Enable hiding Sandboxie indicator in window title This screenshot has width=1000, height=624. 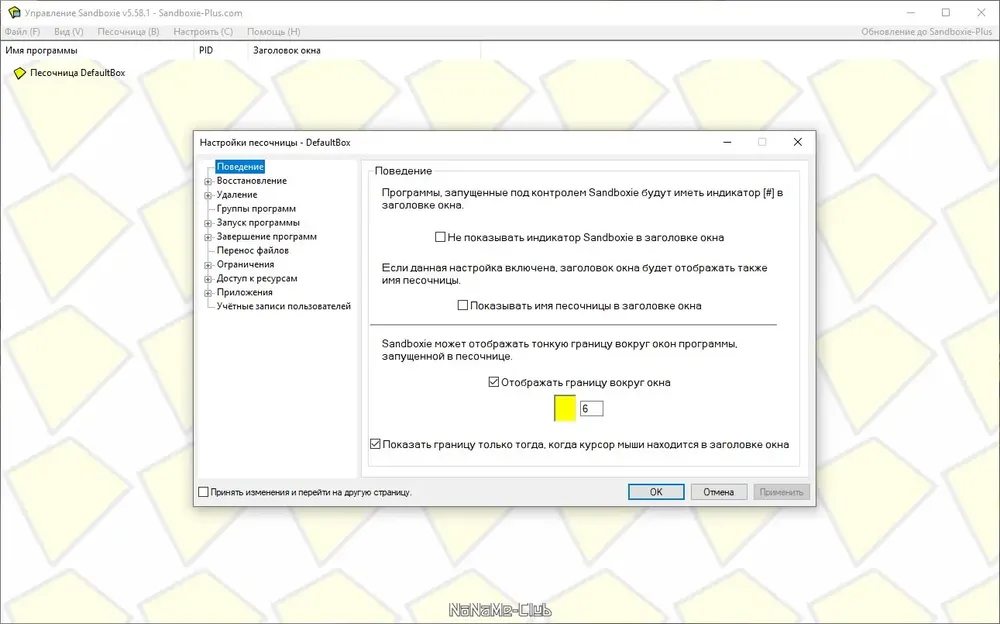(x=440, y=237)
